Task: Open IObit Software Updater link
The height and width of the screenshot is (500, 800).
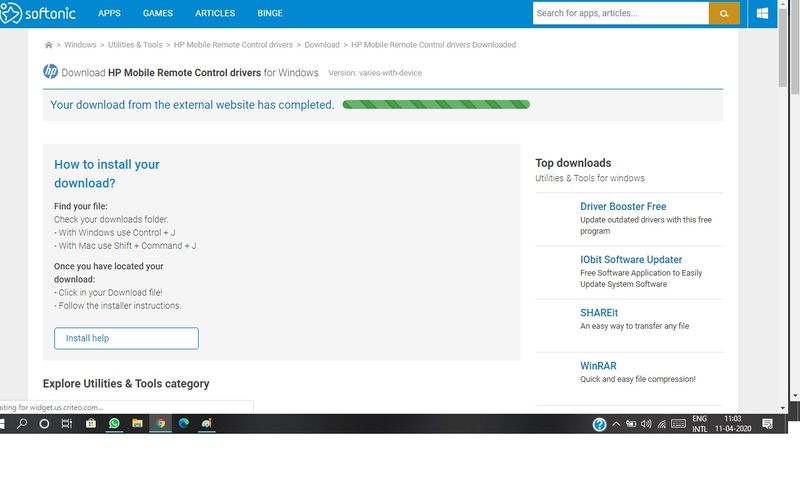Action: [631, 260]
